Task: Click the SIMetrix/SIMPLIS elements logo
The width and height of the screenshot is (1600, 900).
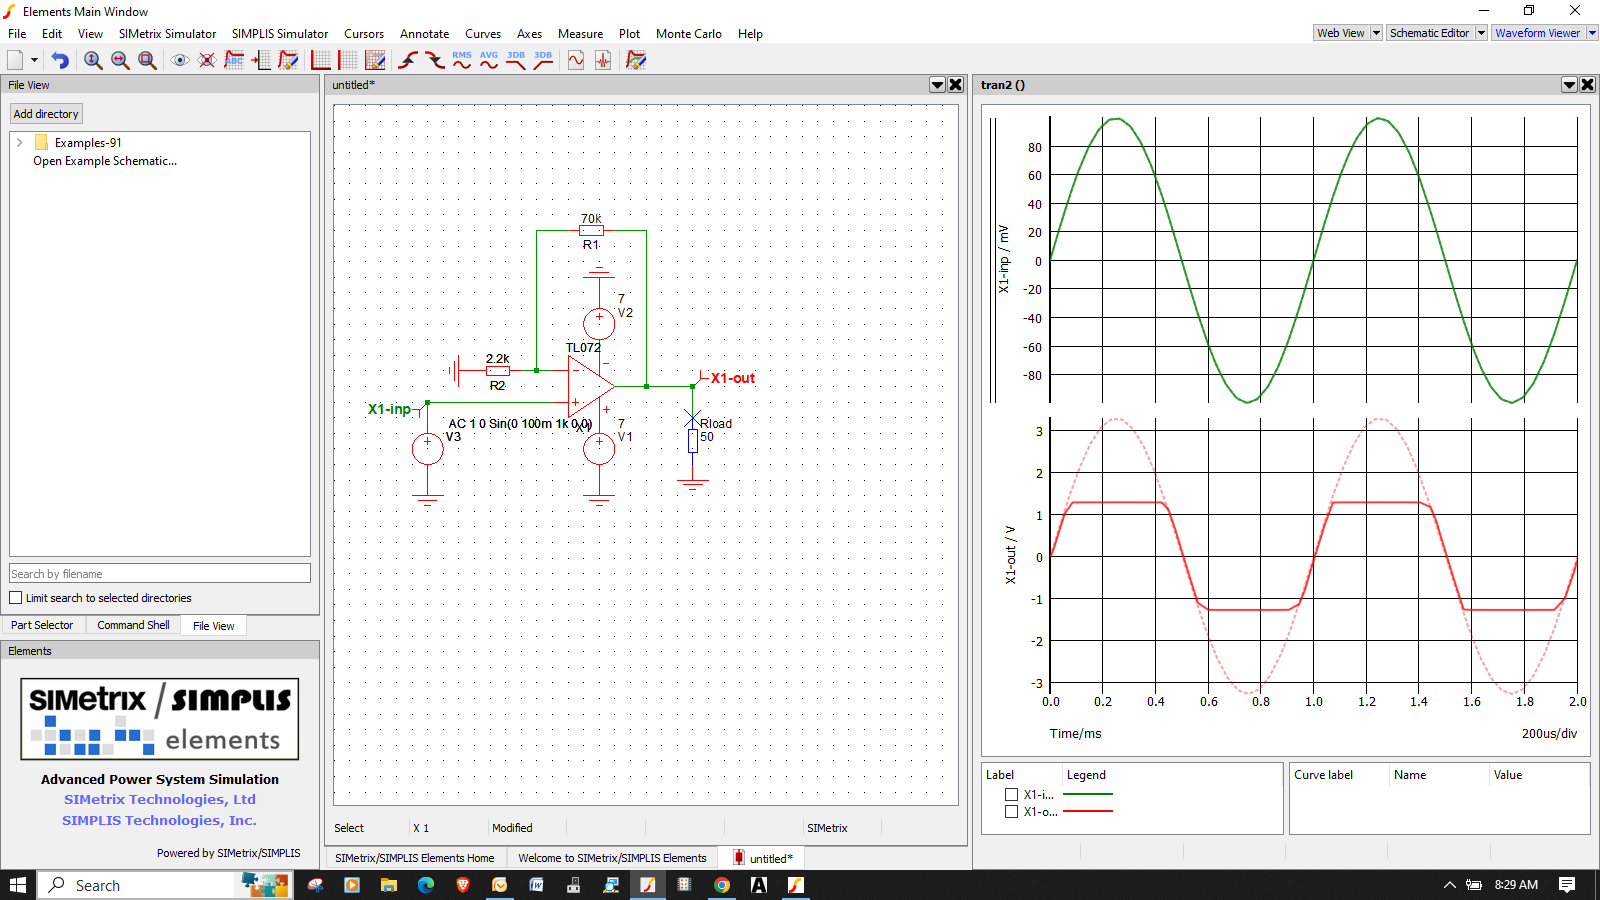Action: point(160,719)
